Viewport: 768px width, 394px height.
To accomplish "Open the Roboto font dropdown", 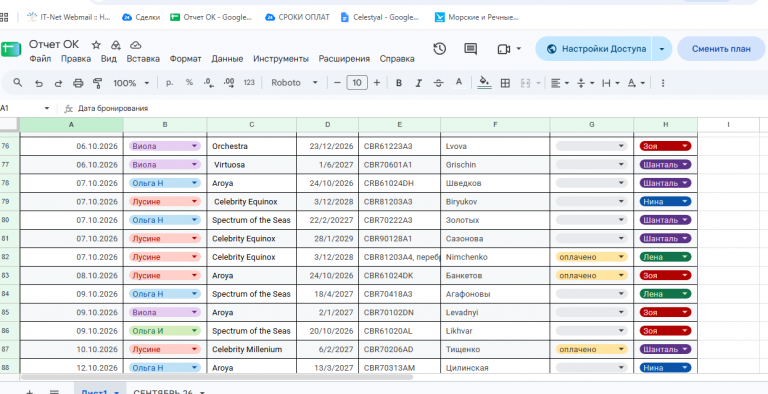I will pyautogui.click(x=294, y=83).
